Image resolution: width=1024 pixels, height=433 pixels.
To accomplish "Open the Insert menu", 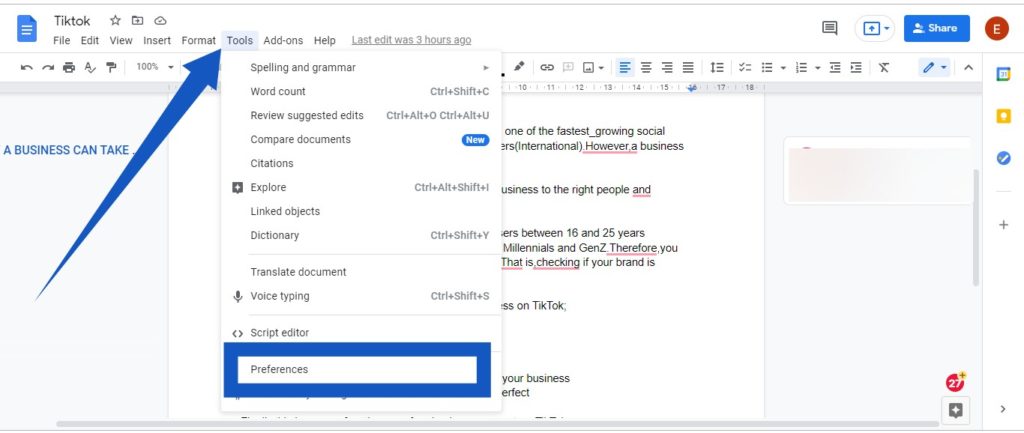I will (x=157, y=40).
